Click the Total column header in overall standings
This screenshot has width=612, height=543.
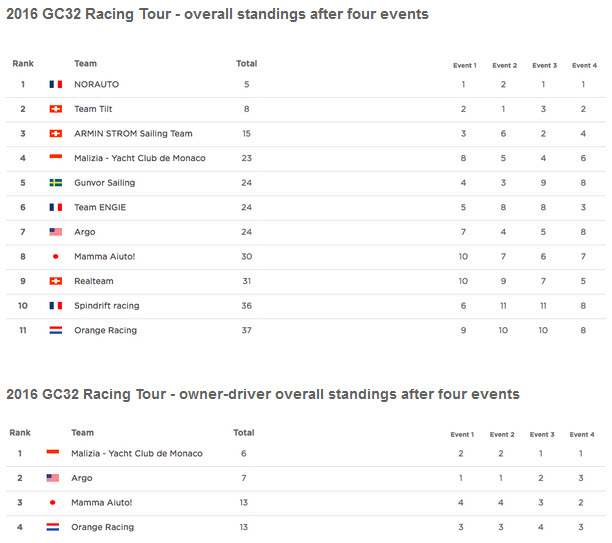[x=247, y=64]
